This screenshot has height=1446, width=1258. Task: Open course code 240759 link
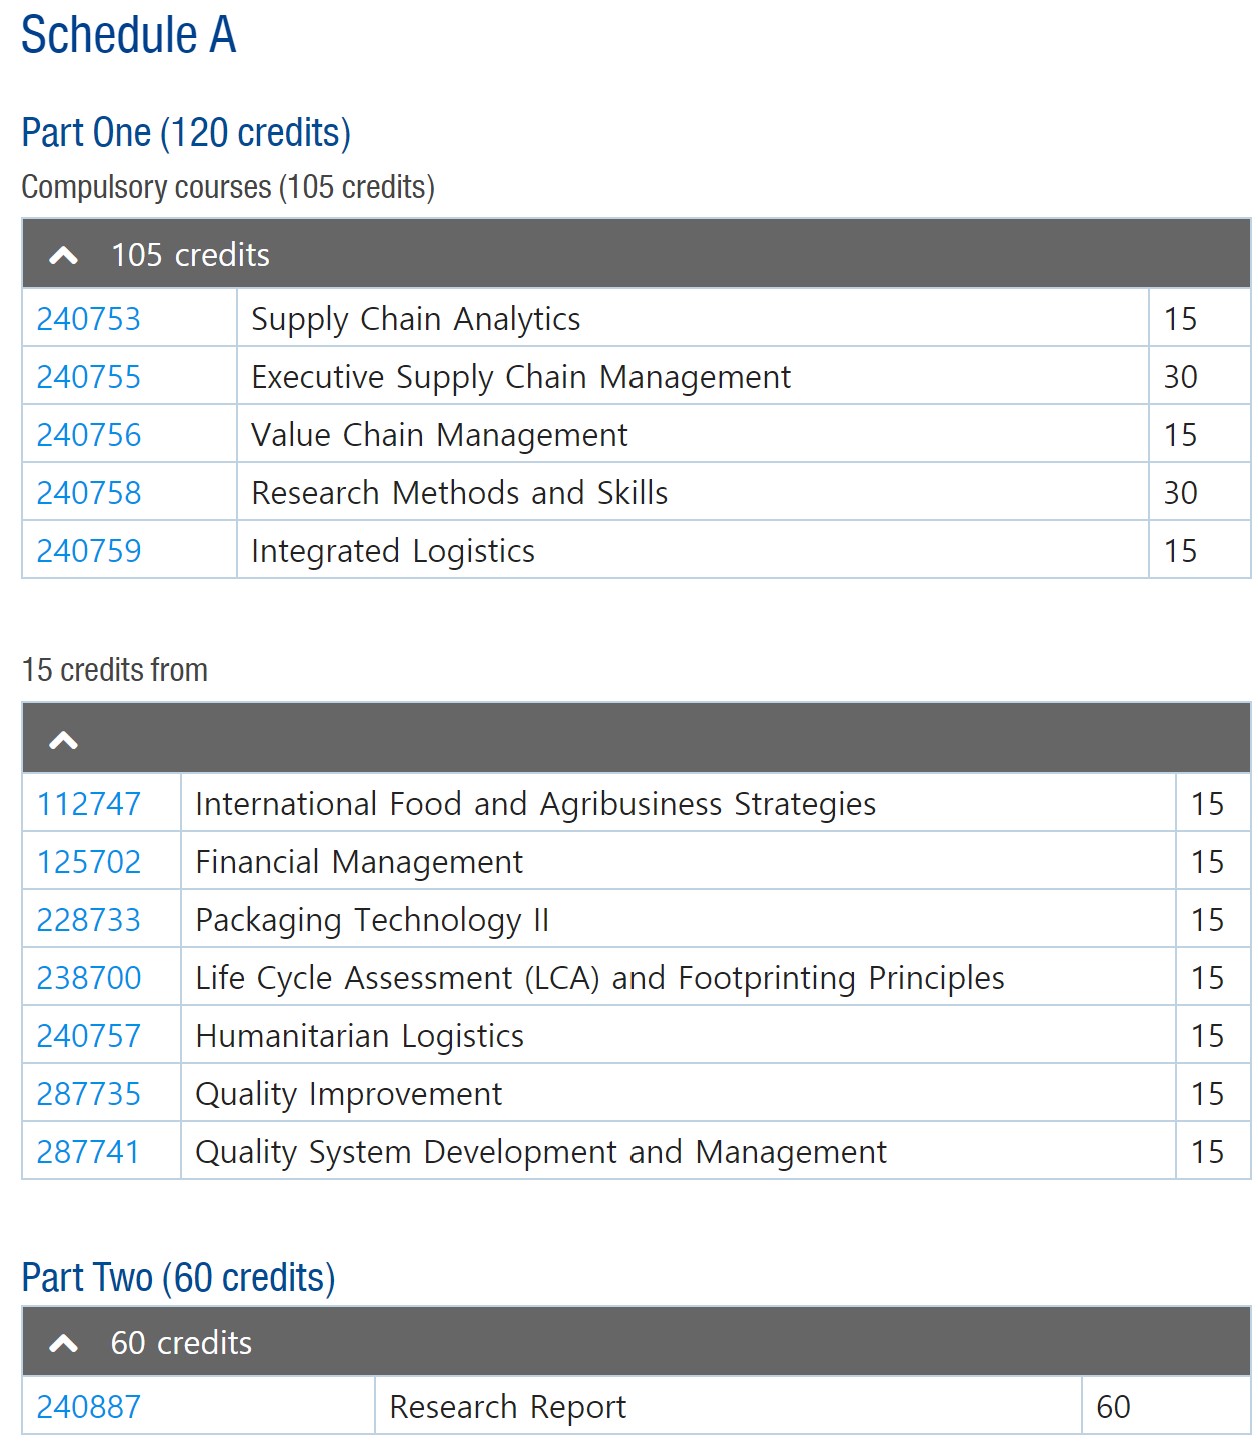[x=89, y=551]
